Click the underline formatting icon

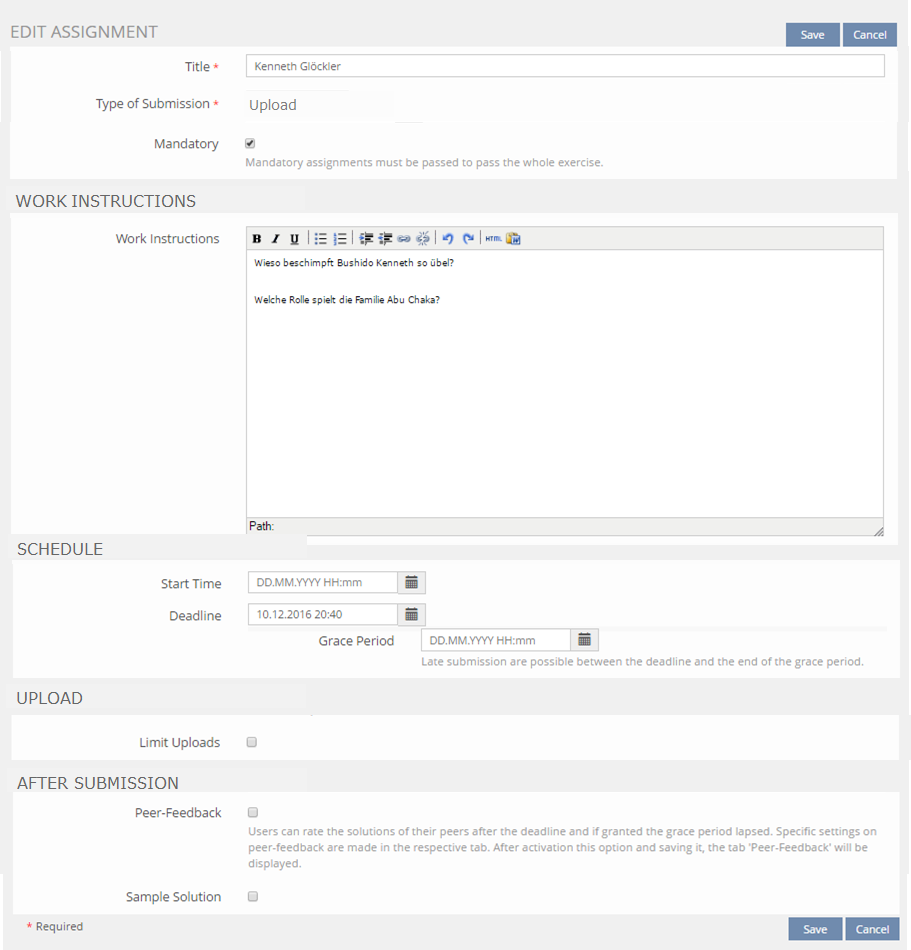point(294,239)
